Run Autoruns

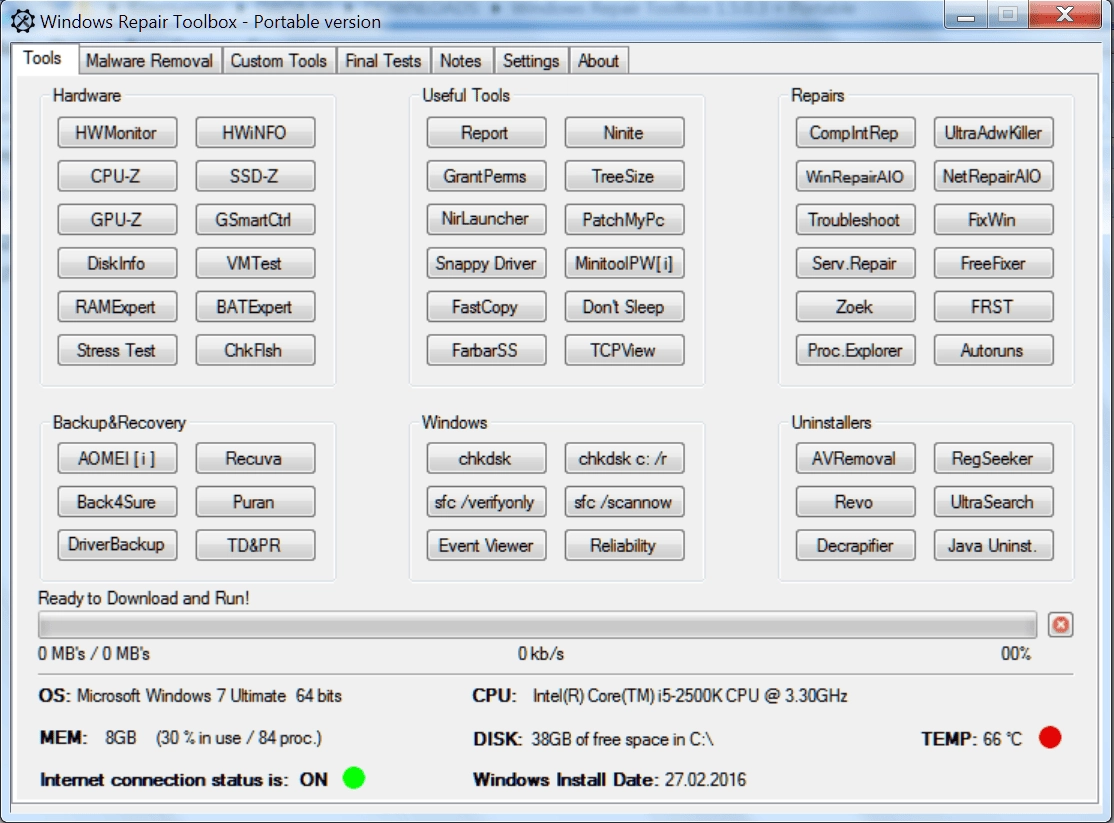tap(993, 350)
